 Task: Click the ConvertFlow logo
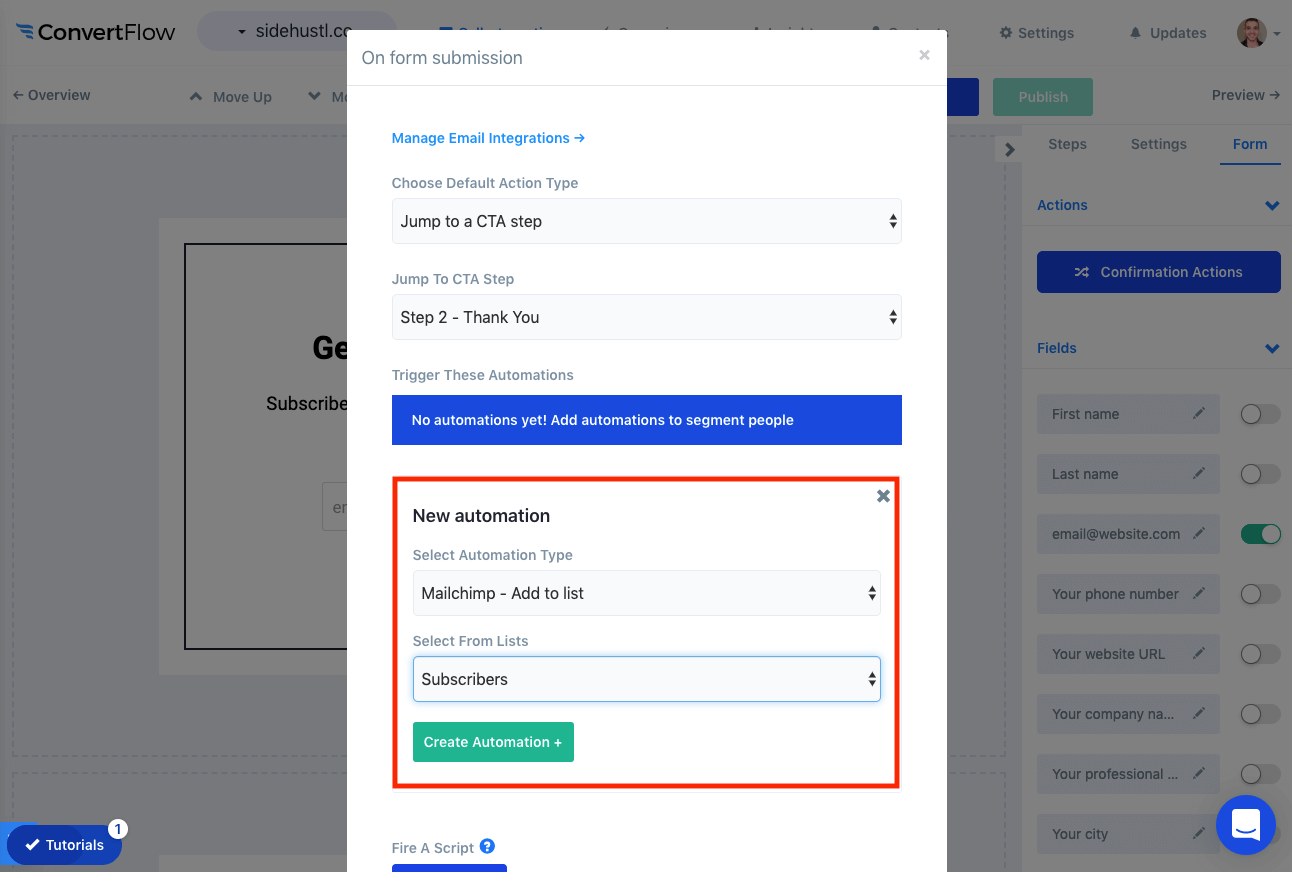96,32
